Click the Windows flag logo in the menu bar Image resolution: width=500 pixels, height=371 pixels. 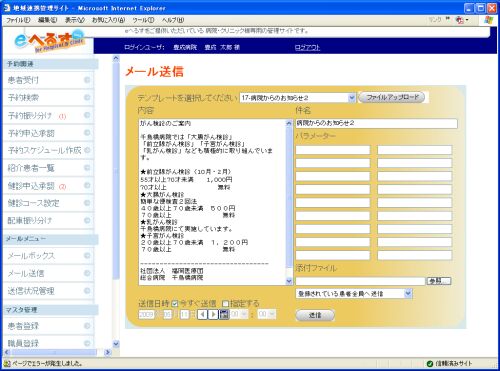tap(488, 20)
